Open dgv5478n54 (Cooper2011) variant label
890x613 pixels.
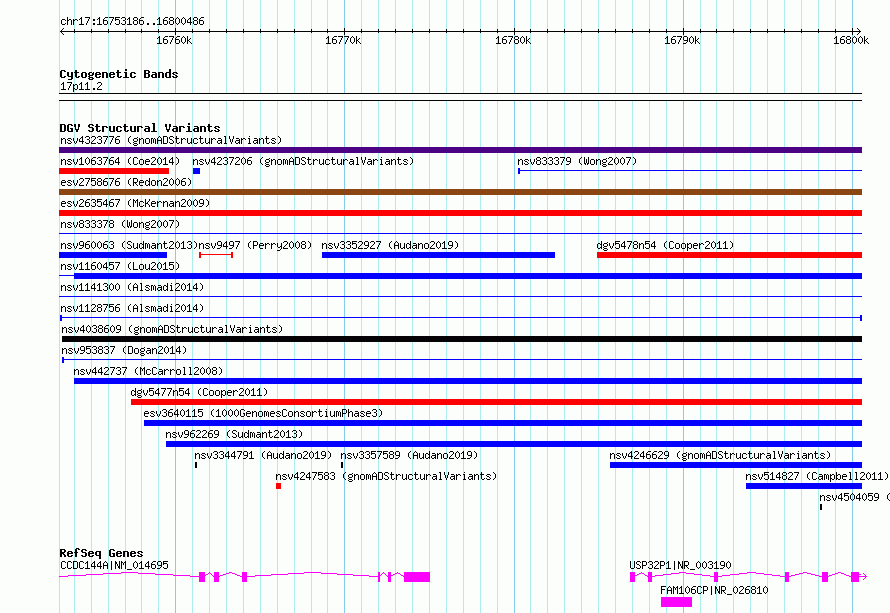click(x=665, y=245)
